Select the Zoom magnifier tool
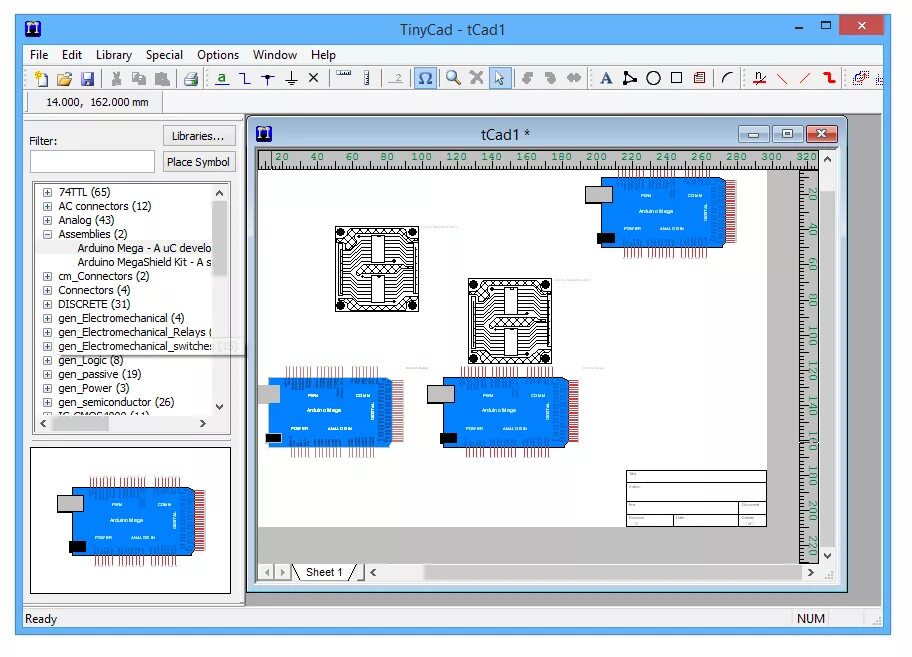This screenshot has width=912, height=657. click(x=453, y=78)
